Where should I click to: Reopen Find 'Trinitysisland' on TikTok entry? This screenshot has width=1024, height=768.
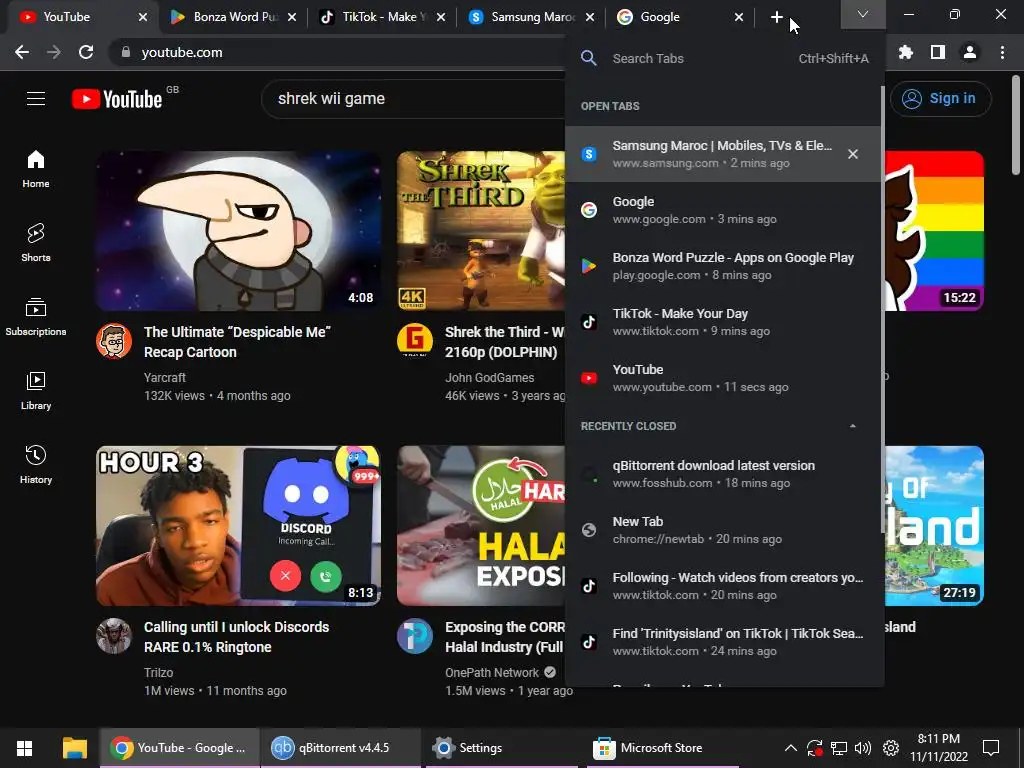(x=723, y=641)
